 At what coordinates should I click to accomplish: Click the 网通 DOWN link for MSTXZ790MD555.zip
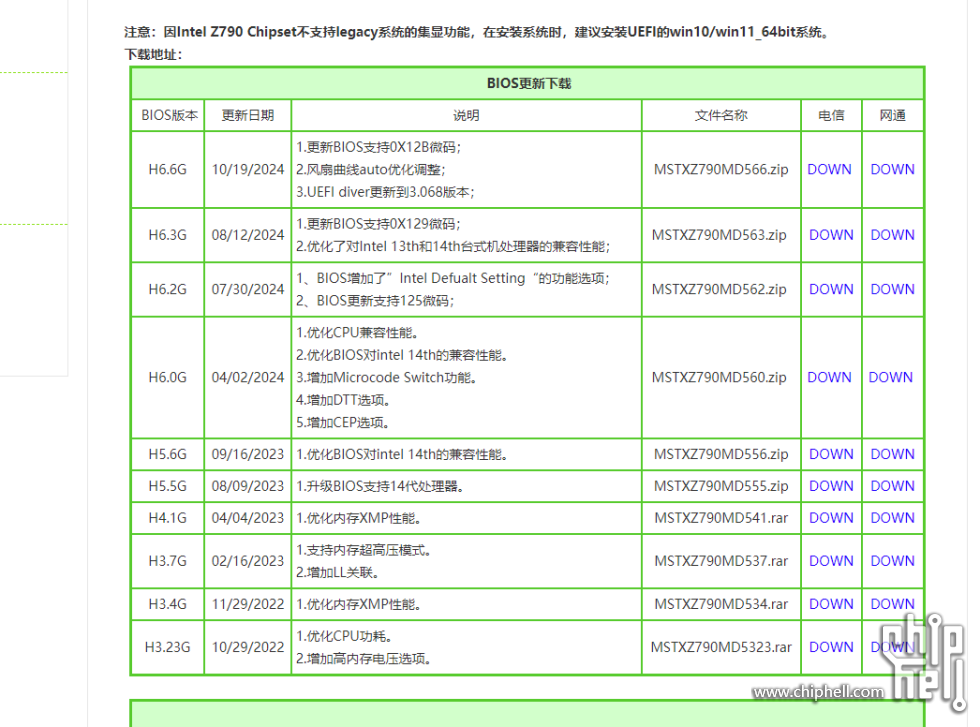892,486
